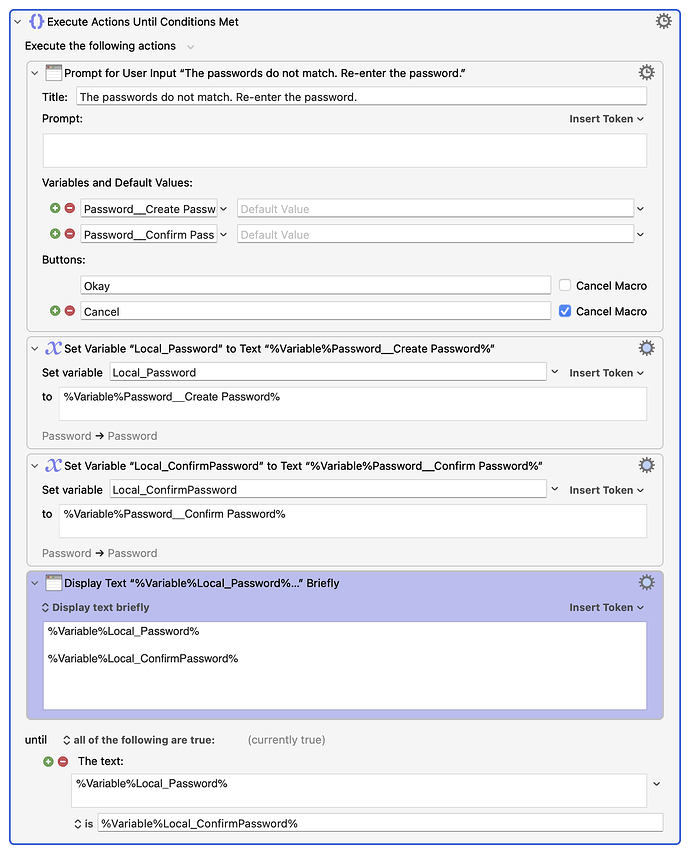Click the X script icon of Set Variable Local_ConfirmPassword
The image size is (690, 854).
pos(53,466)
